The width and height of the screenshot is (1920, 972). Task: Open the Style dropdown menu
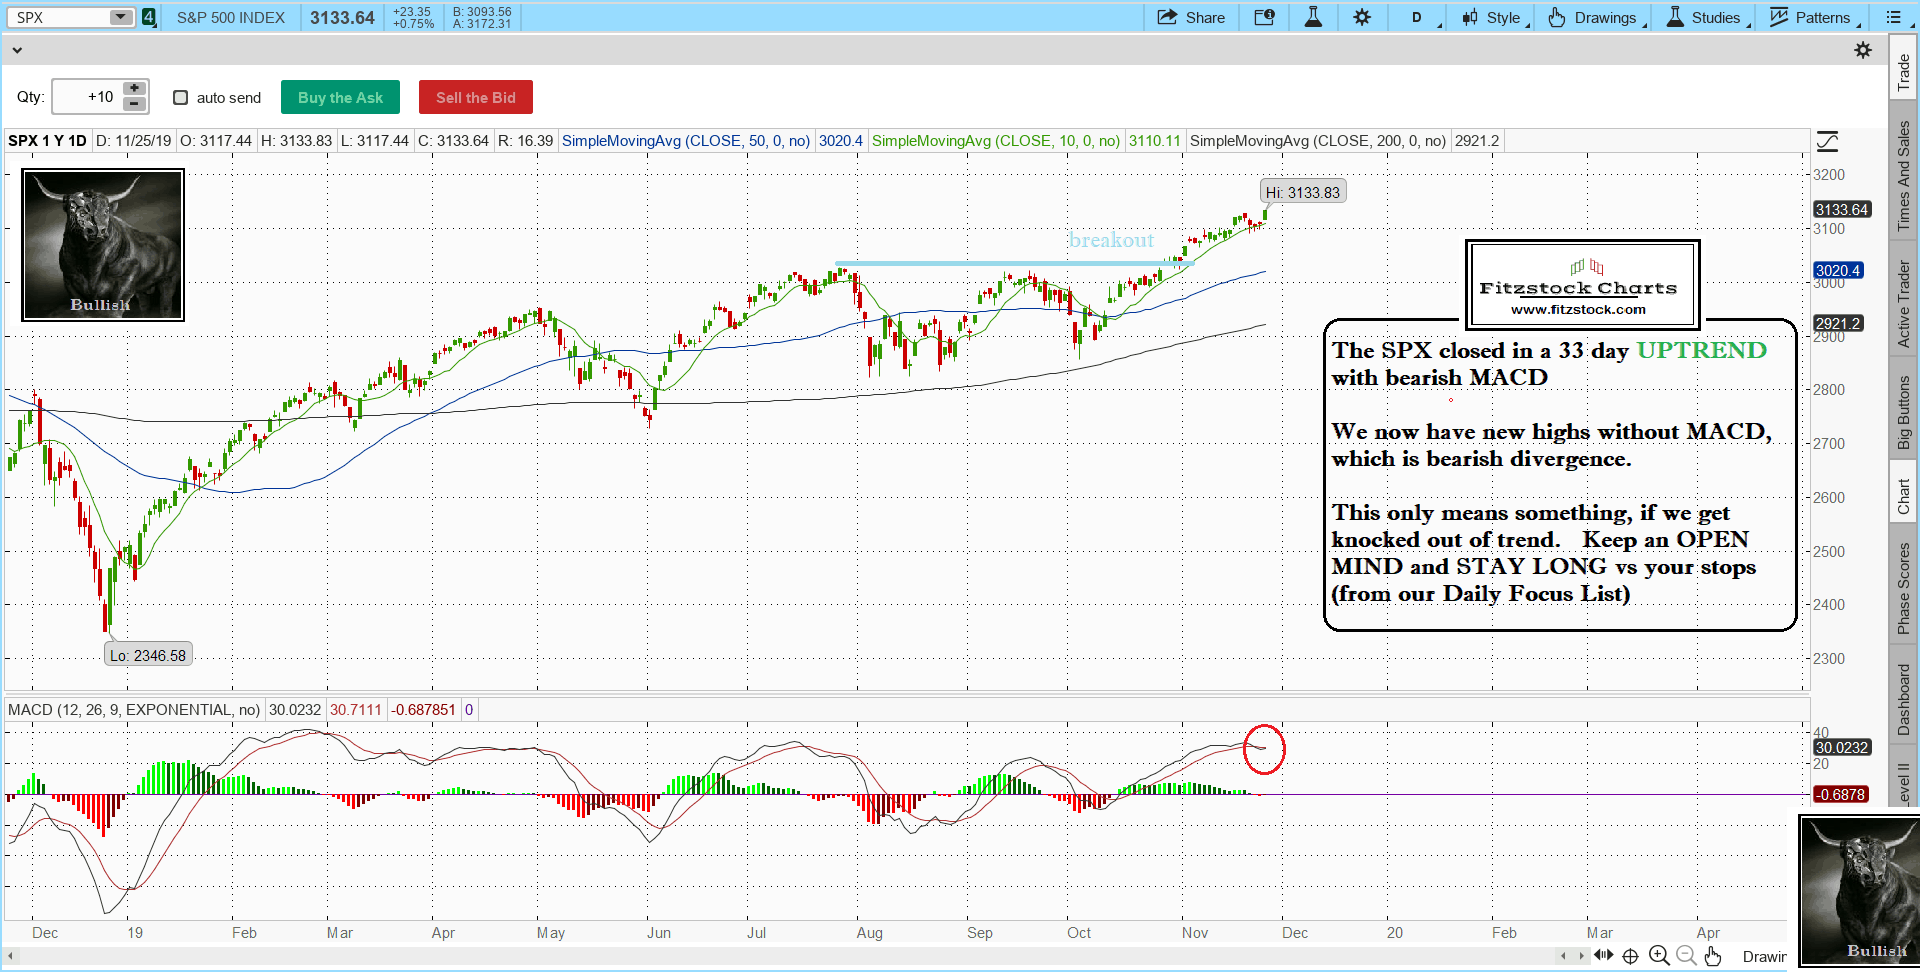(x=1495, y=17)
